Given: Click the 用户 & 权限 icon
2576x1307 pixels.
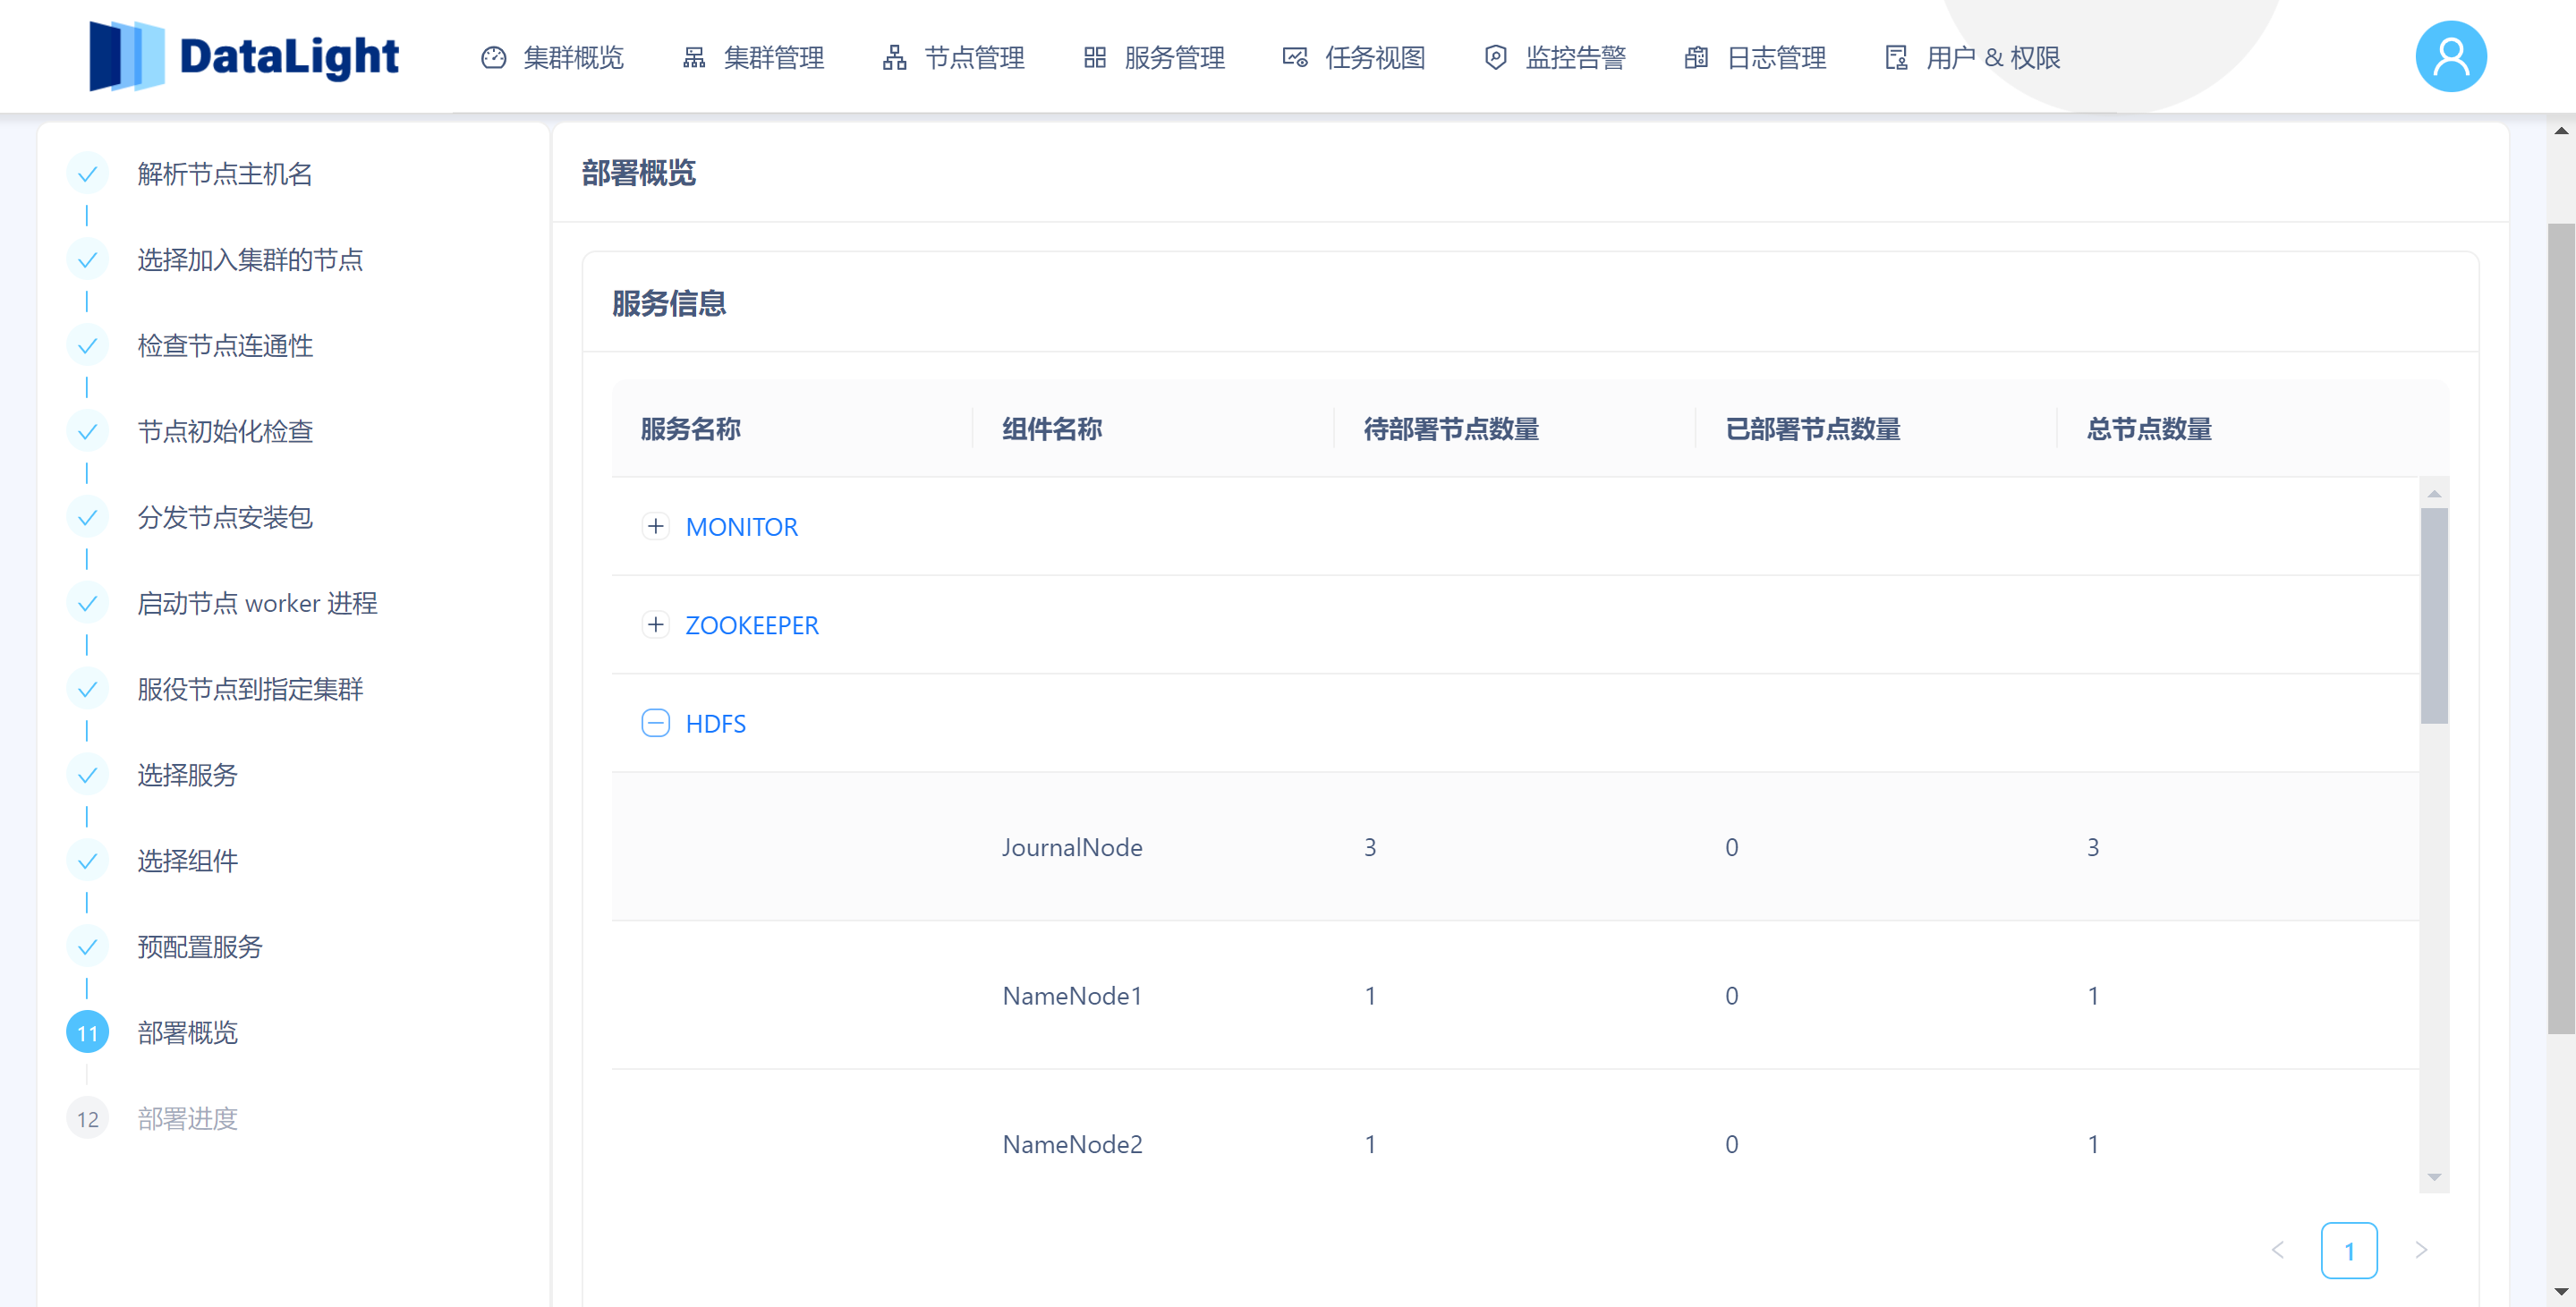Looking at the screenshot, I should (x=1897, y=58).
